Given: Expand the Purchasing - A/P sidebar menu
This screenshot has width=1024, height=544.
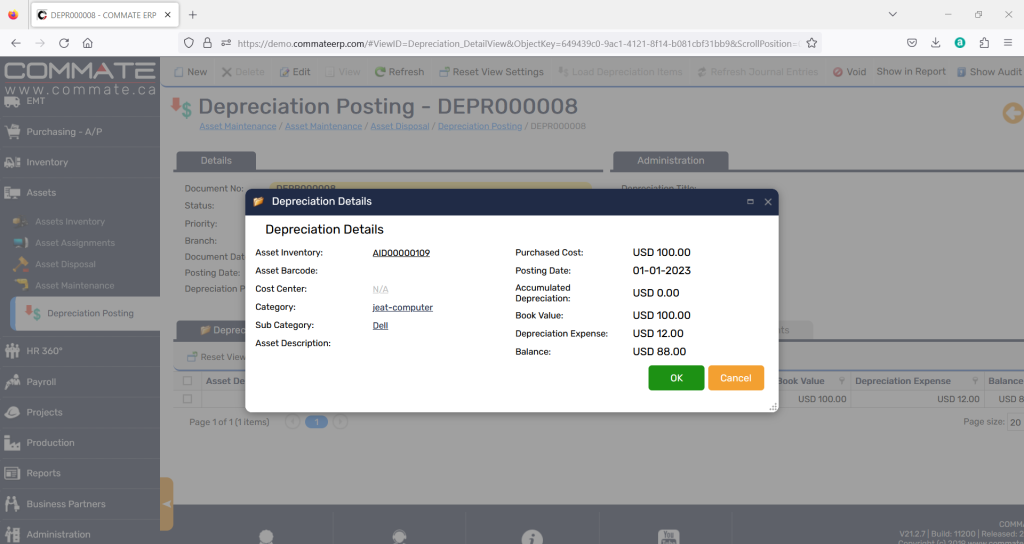Looking at the screenshot, I should tap(64, 131).
